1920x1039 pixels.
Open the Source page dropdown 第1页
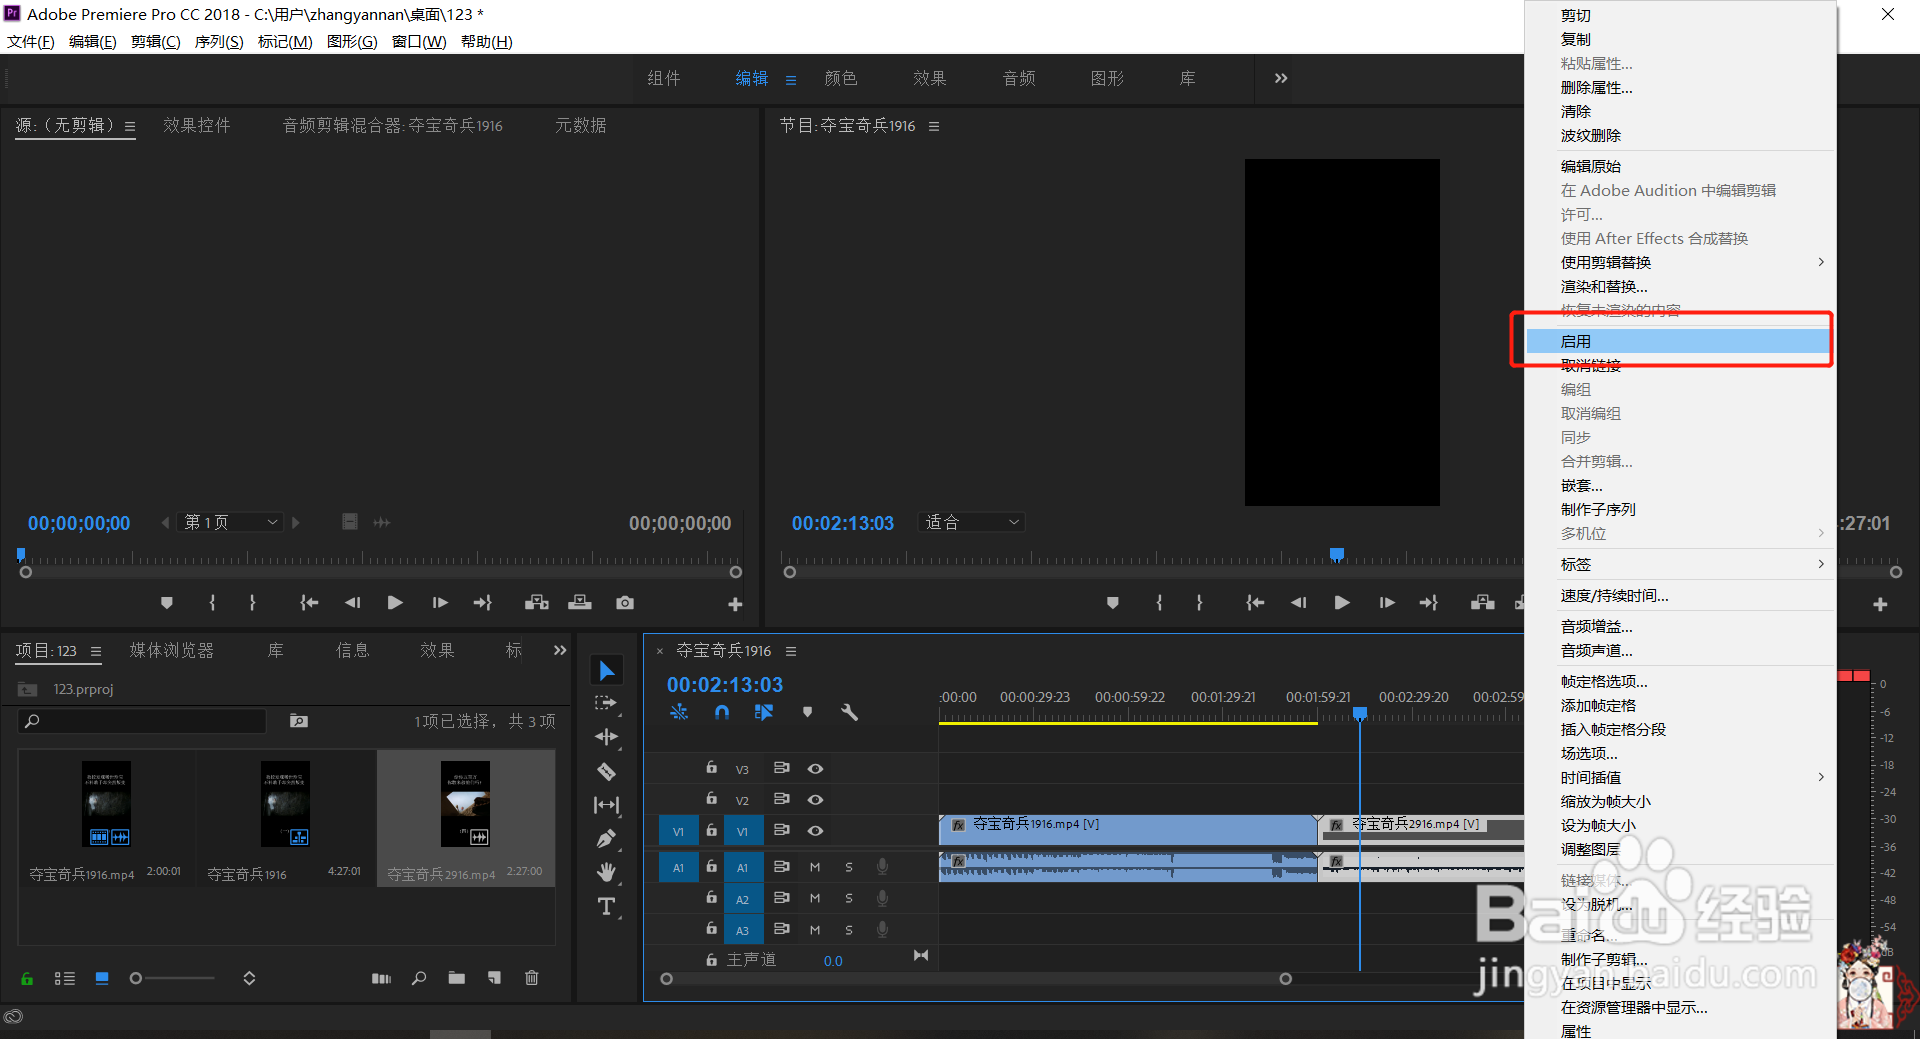(x=231, y=522)
